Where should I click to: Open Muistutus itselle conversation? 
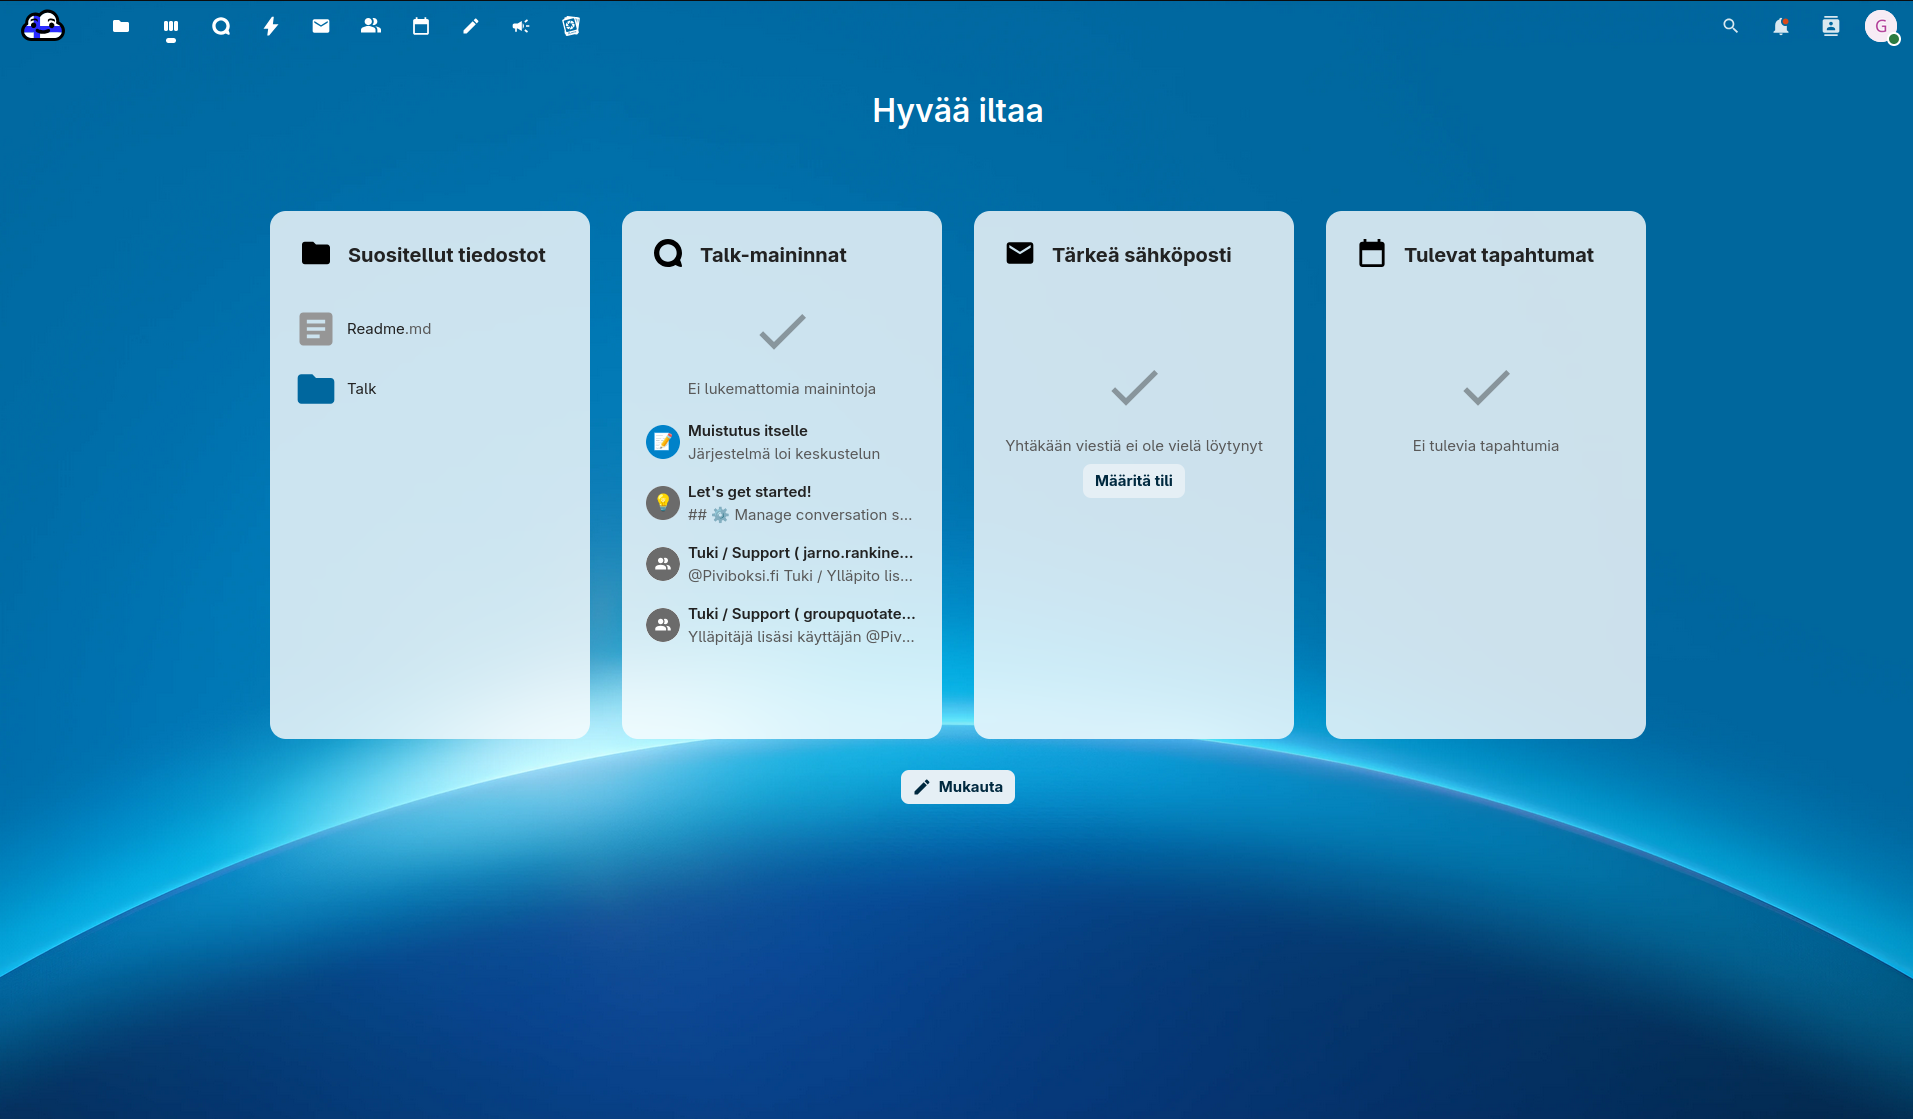point(782,442)
